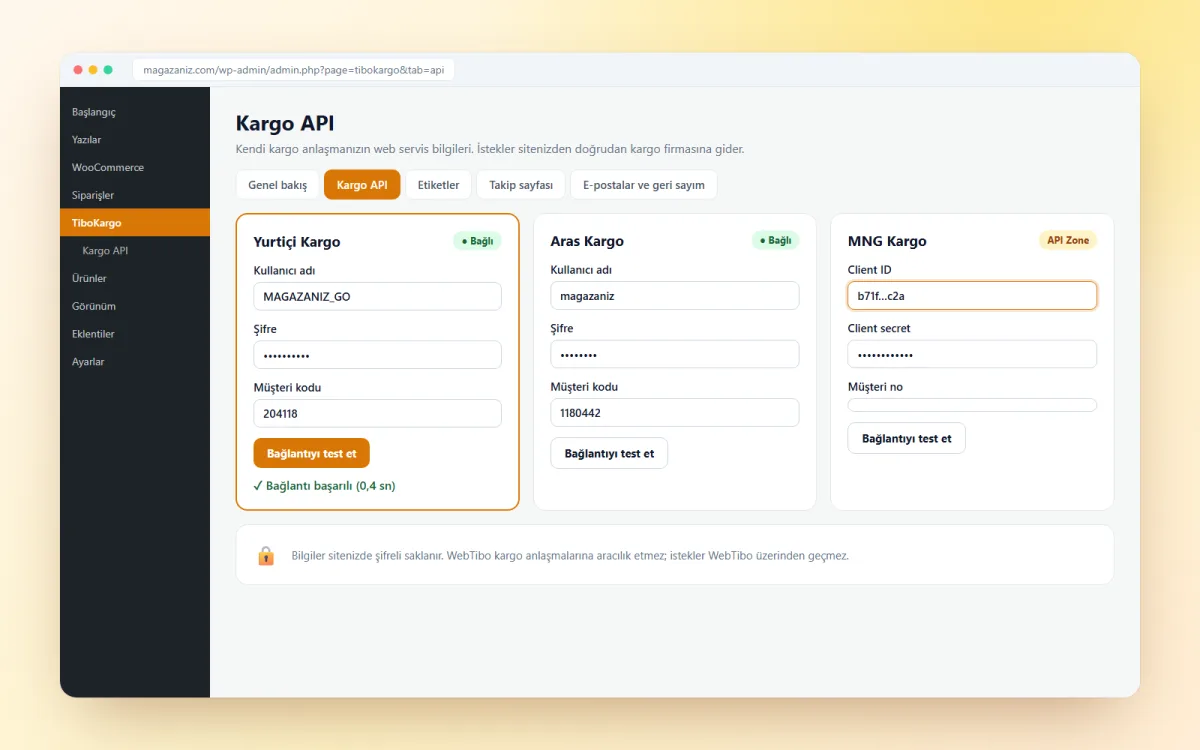Open Siparişler in the sidebar
The width and height of the screenshot is (1200, 750).
(x=135, y=195)
